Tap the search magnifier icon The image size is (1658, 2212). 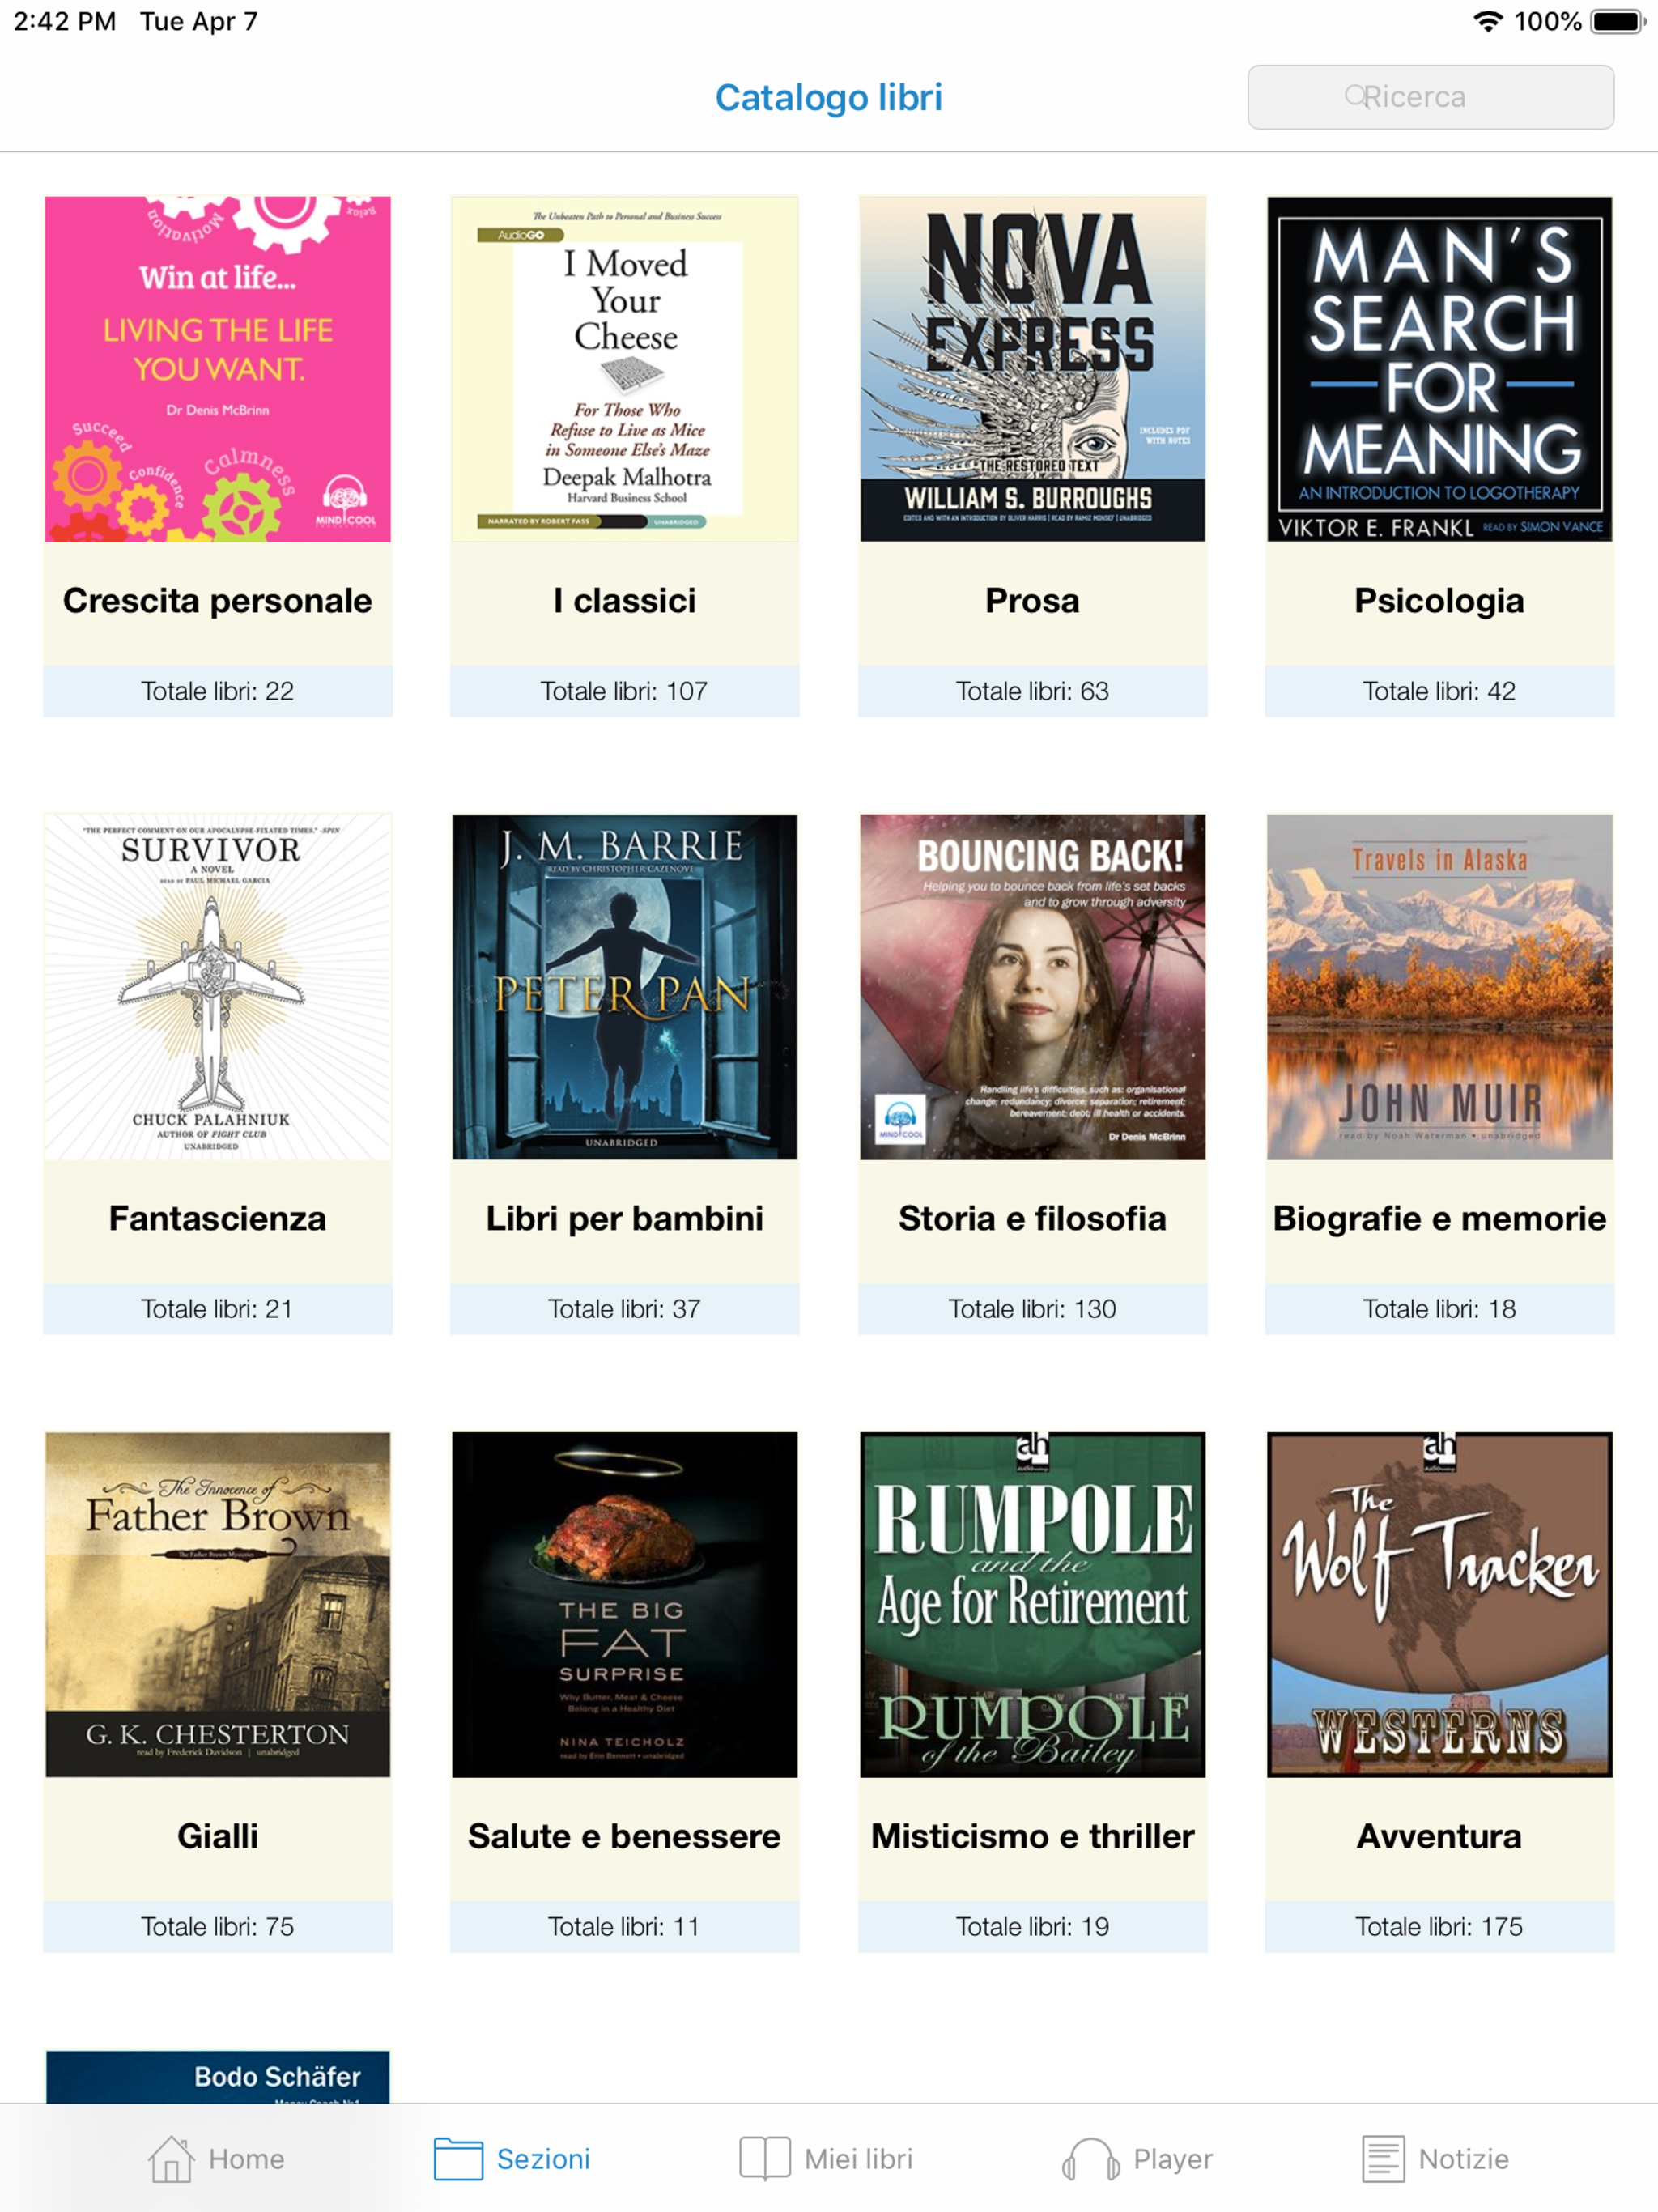[x=1355, y=96]
